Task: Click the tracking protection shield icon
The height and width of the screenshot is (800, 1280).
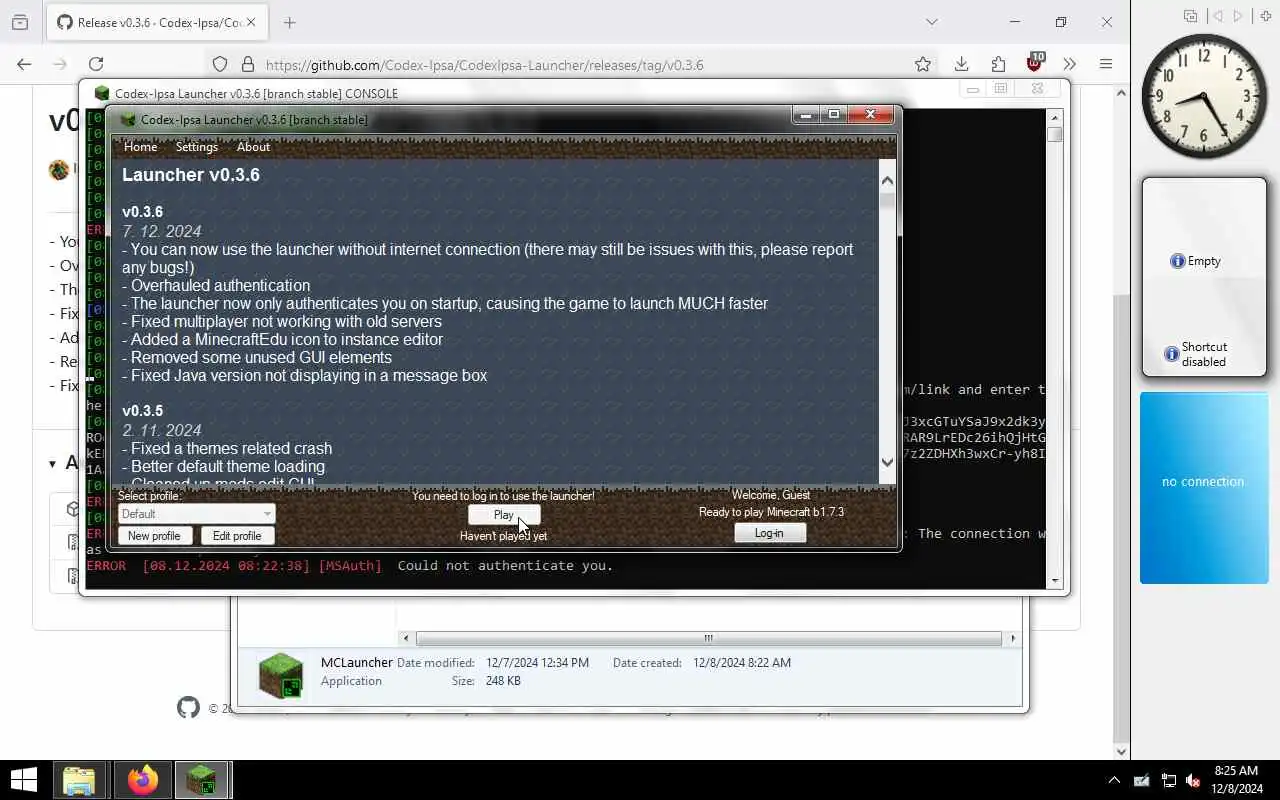Action: [220, 64]
